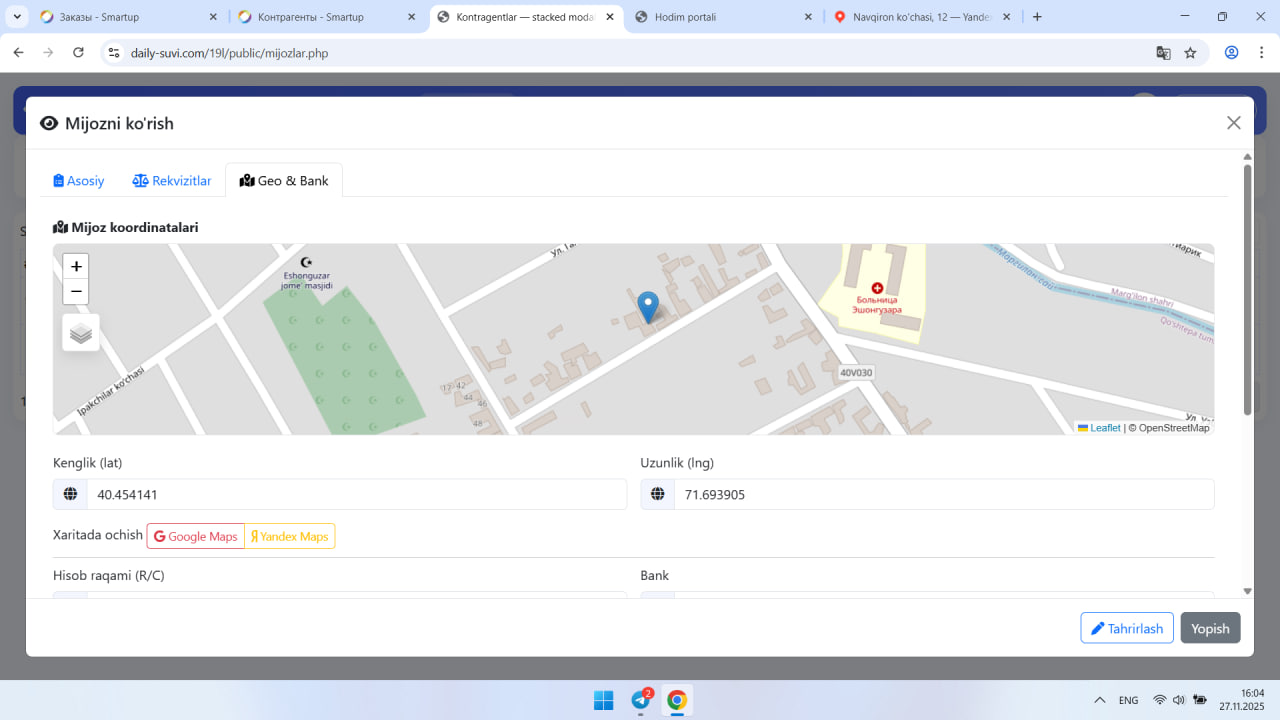This screenshot has width=1280, height=720.
Task: Click the Yopish button
Action: 1210,628
